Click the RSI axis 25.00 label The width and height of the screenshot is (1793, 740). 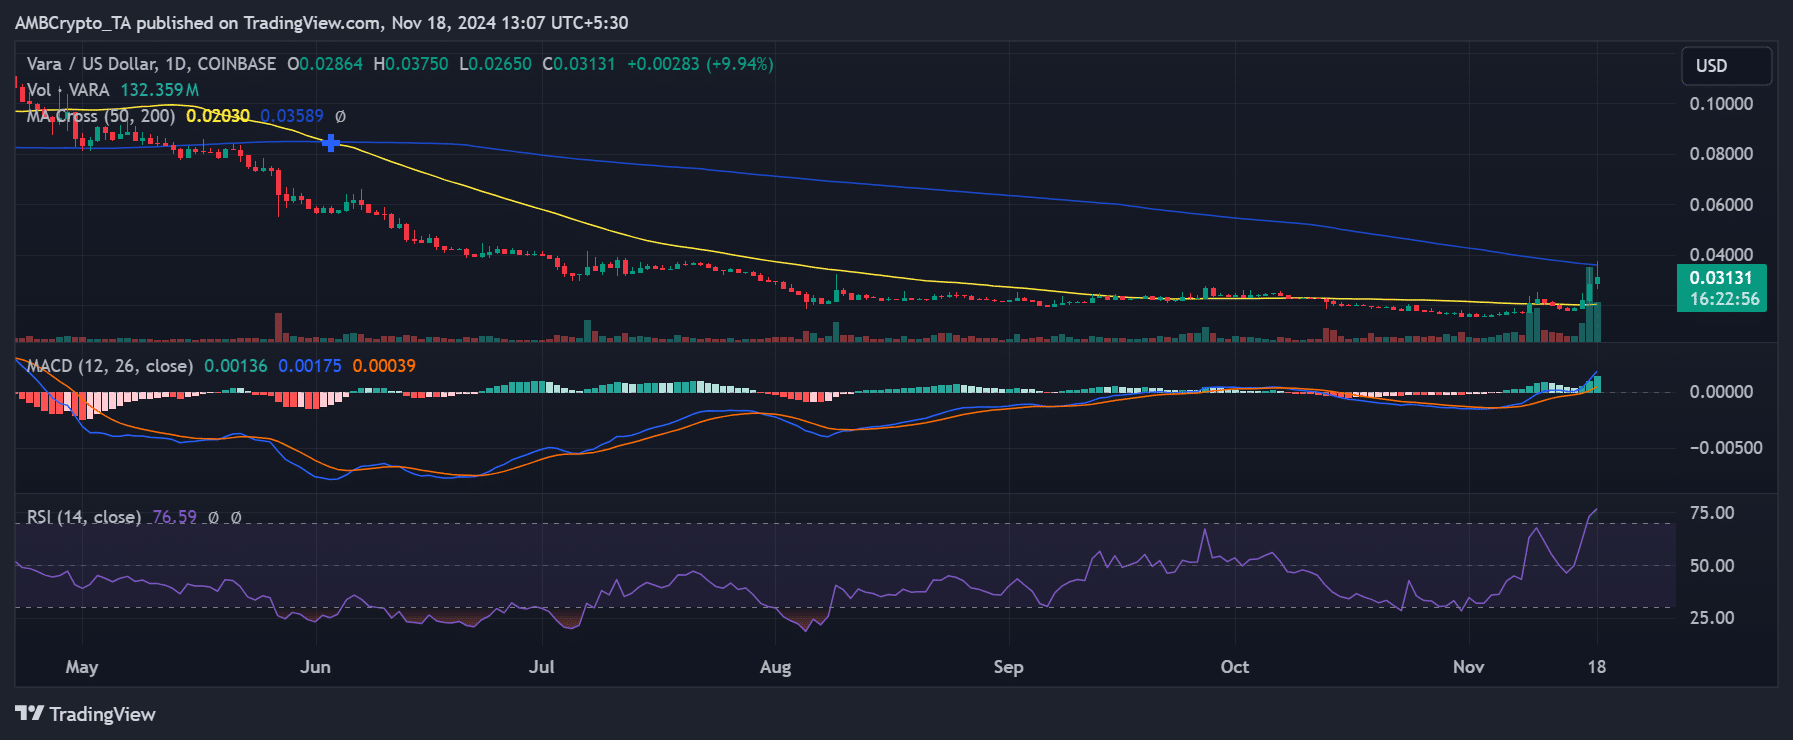[1712, 618]
